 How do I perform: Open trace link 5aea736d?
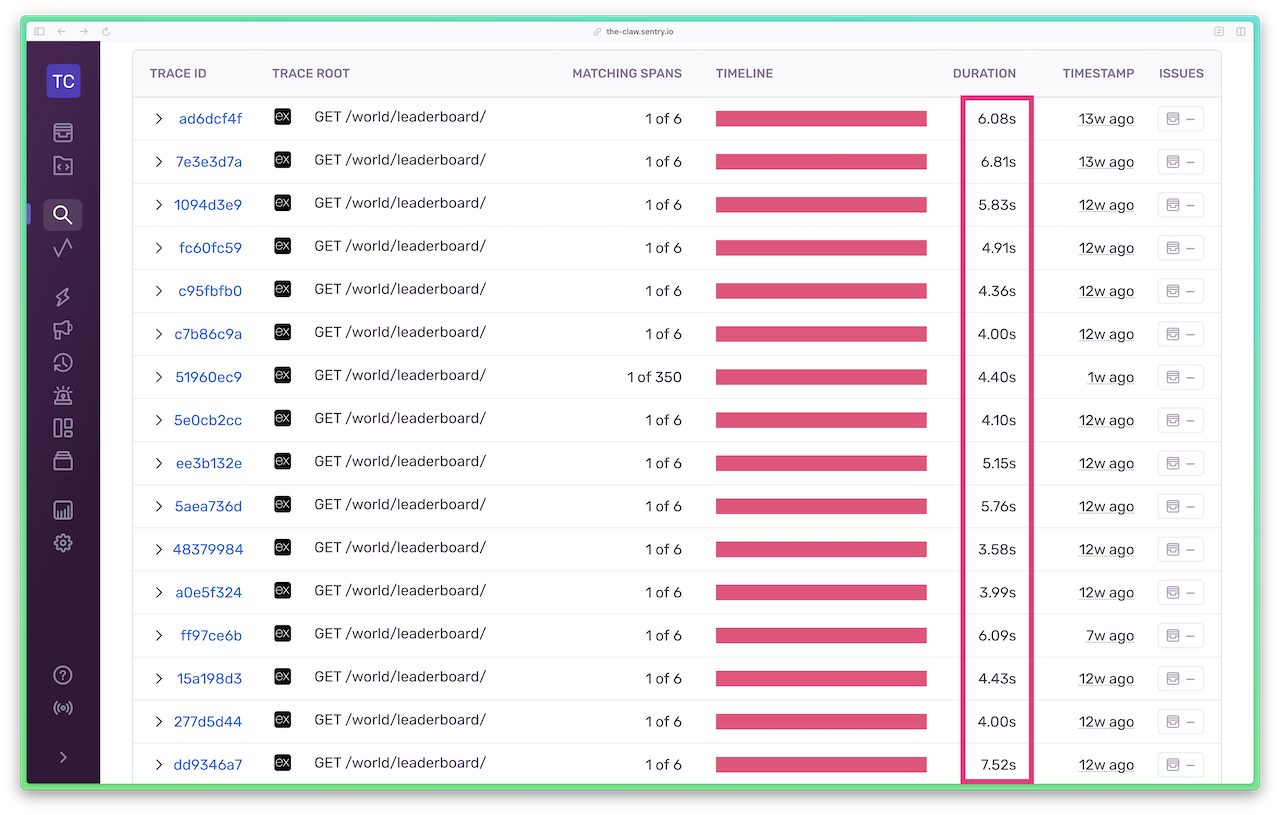(208, 506)
